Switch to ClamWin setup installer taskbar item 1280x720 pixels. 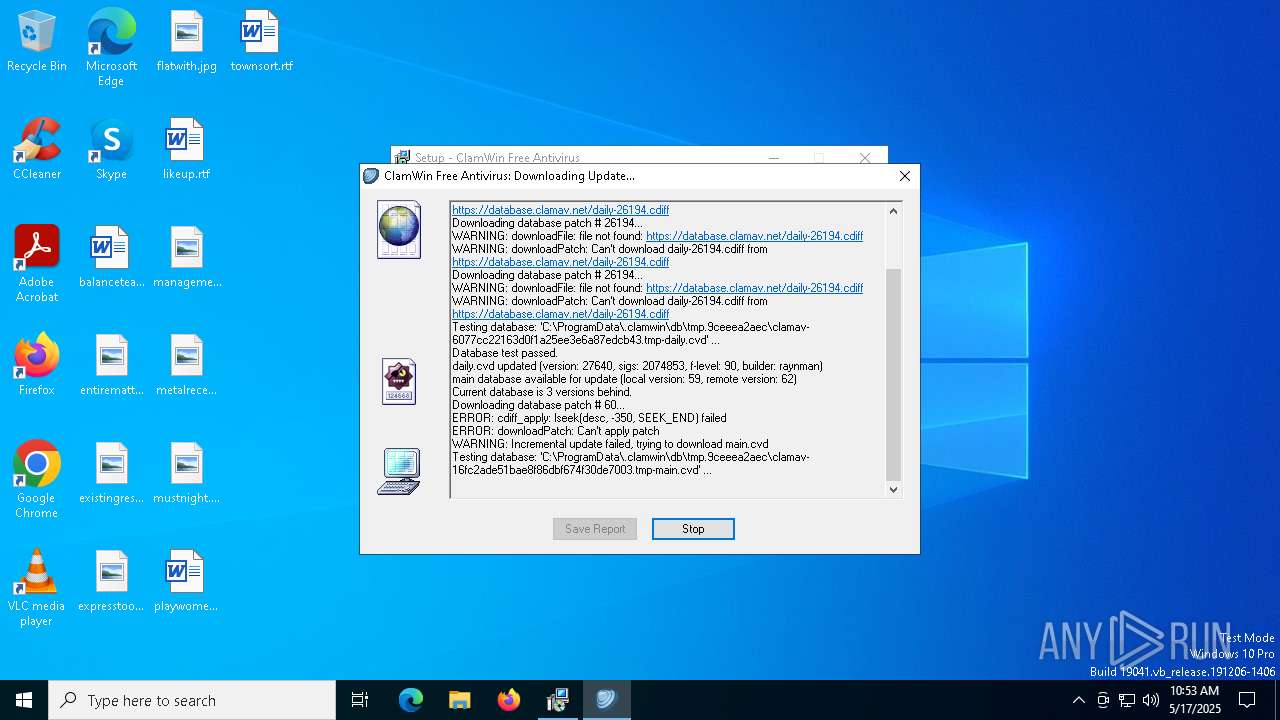point(557,700)
